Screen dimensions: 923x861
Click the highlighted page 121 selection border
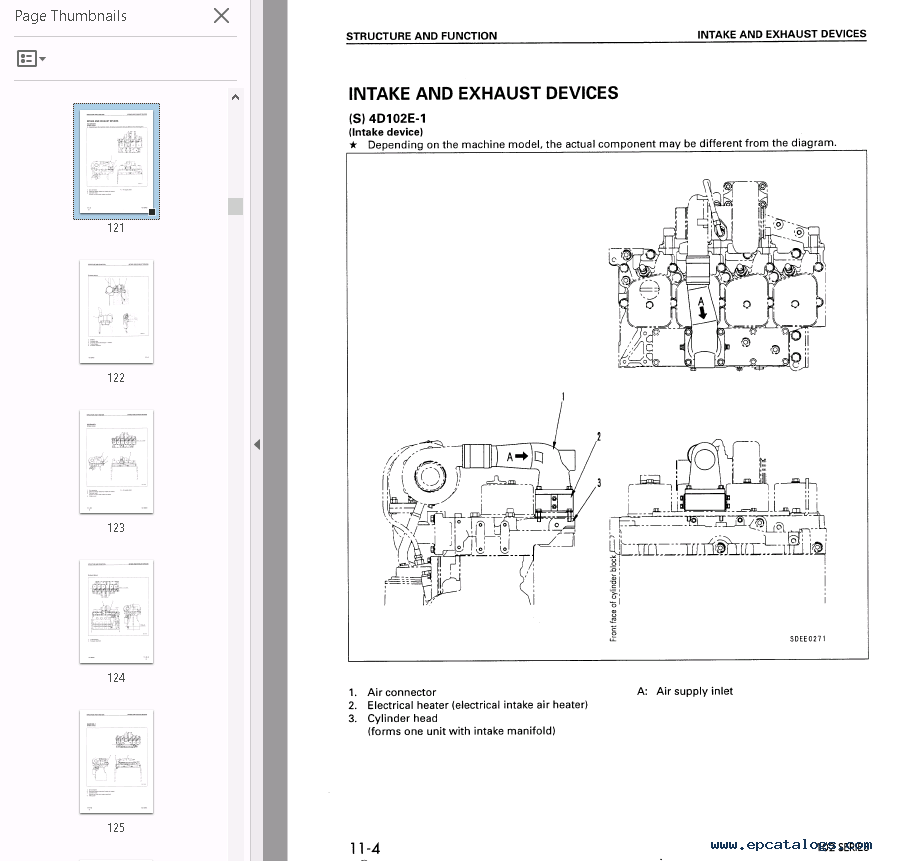[x=116, y=104]
